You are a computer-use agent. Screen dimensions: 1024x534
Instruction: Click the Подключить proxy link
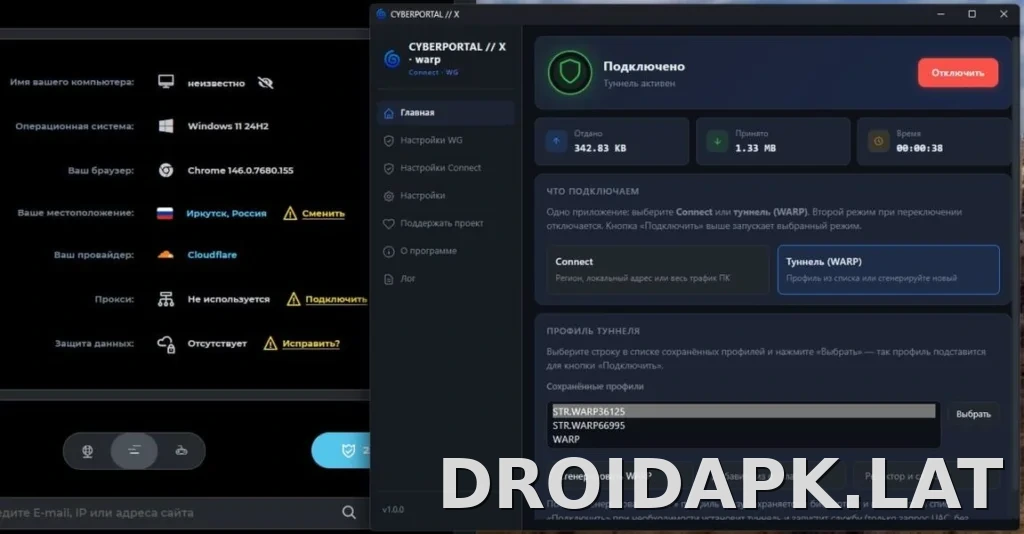336,300
